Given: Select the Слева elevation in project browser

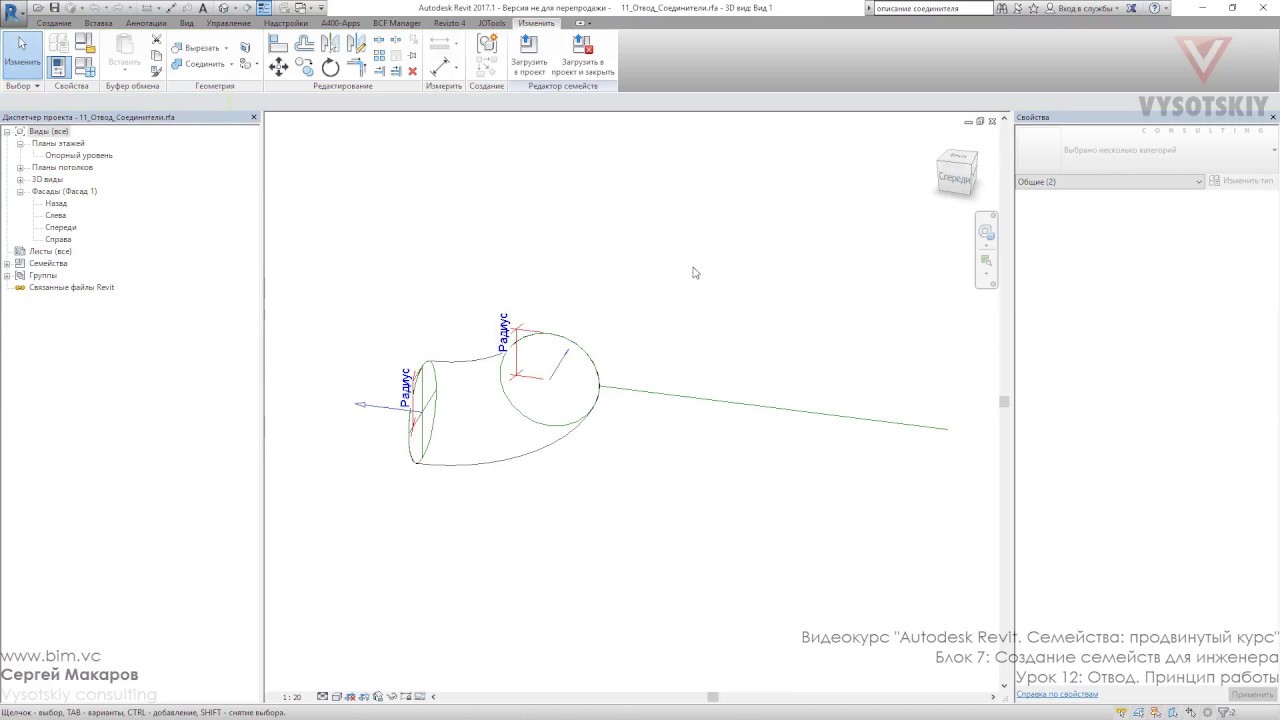Looking at the screenshot, I should (x=56, y=216).
